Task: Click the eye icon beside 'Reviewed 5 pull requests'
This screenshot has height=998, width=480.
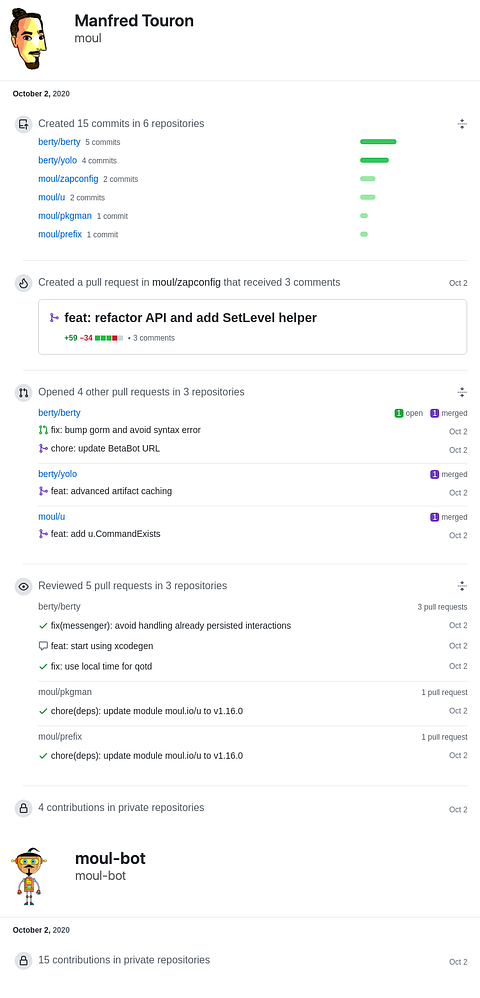Action: (24, 586)
